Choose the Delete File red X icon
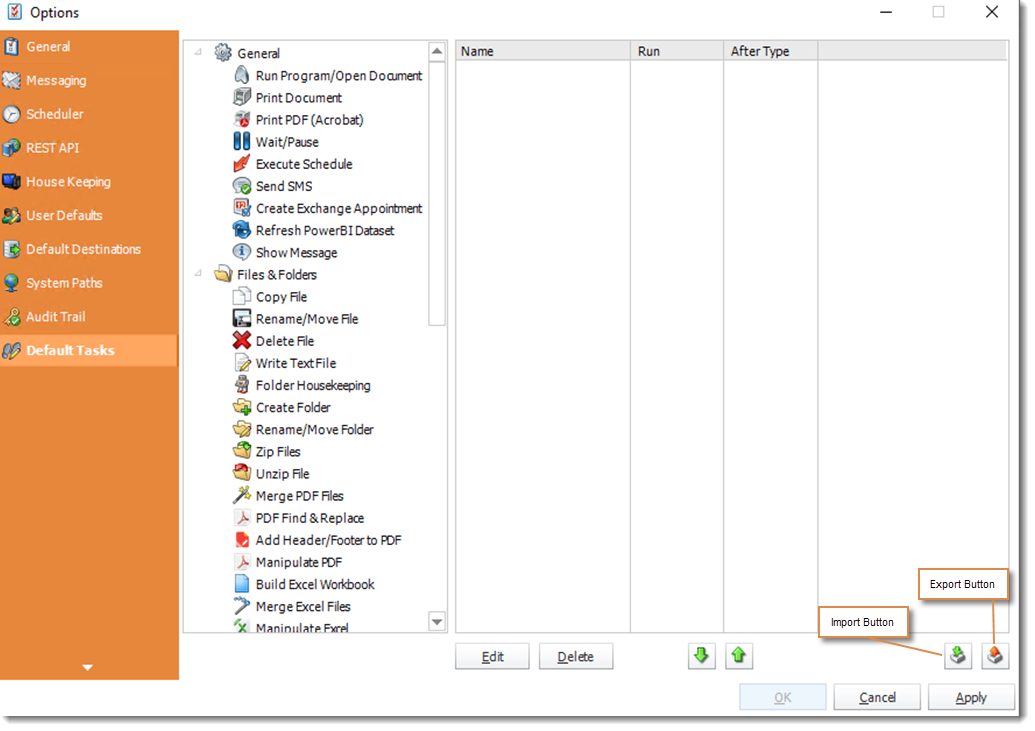Screen dimensions: 1035x731 (x=241, y=341)
